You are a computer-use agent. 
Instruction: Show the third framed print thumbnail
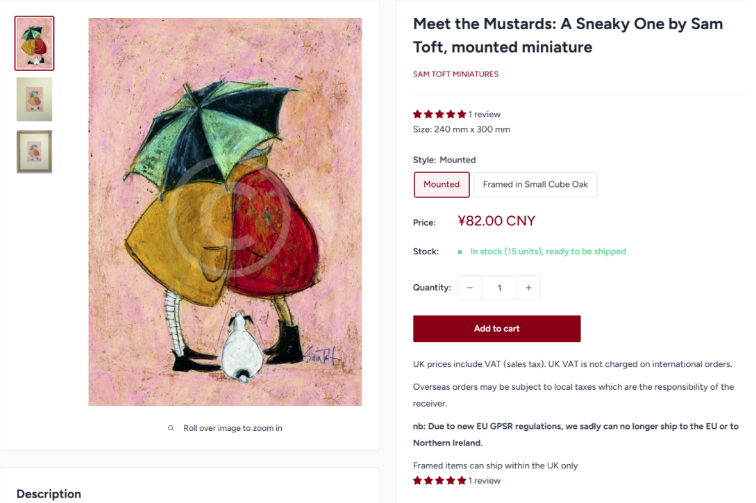pos(34,151)
